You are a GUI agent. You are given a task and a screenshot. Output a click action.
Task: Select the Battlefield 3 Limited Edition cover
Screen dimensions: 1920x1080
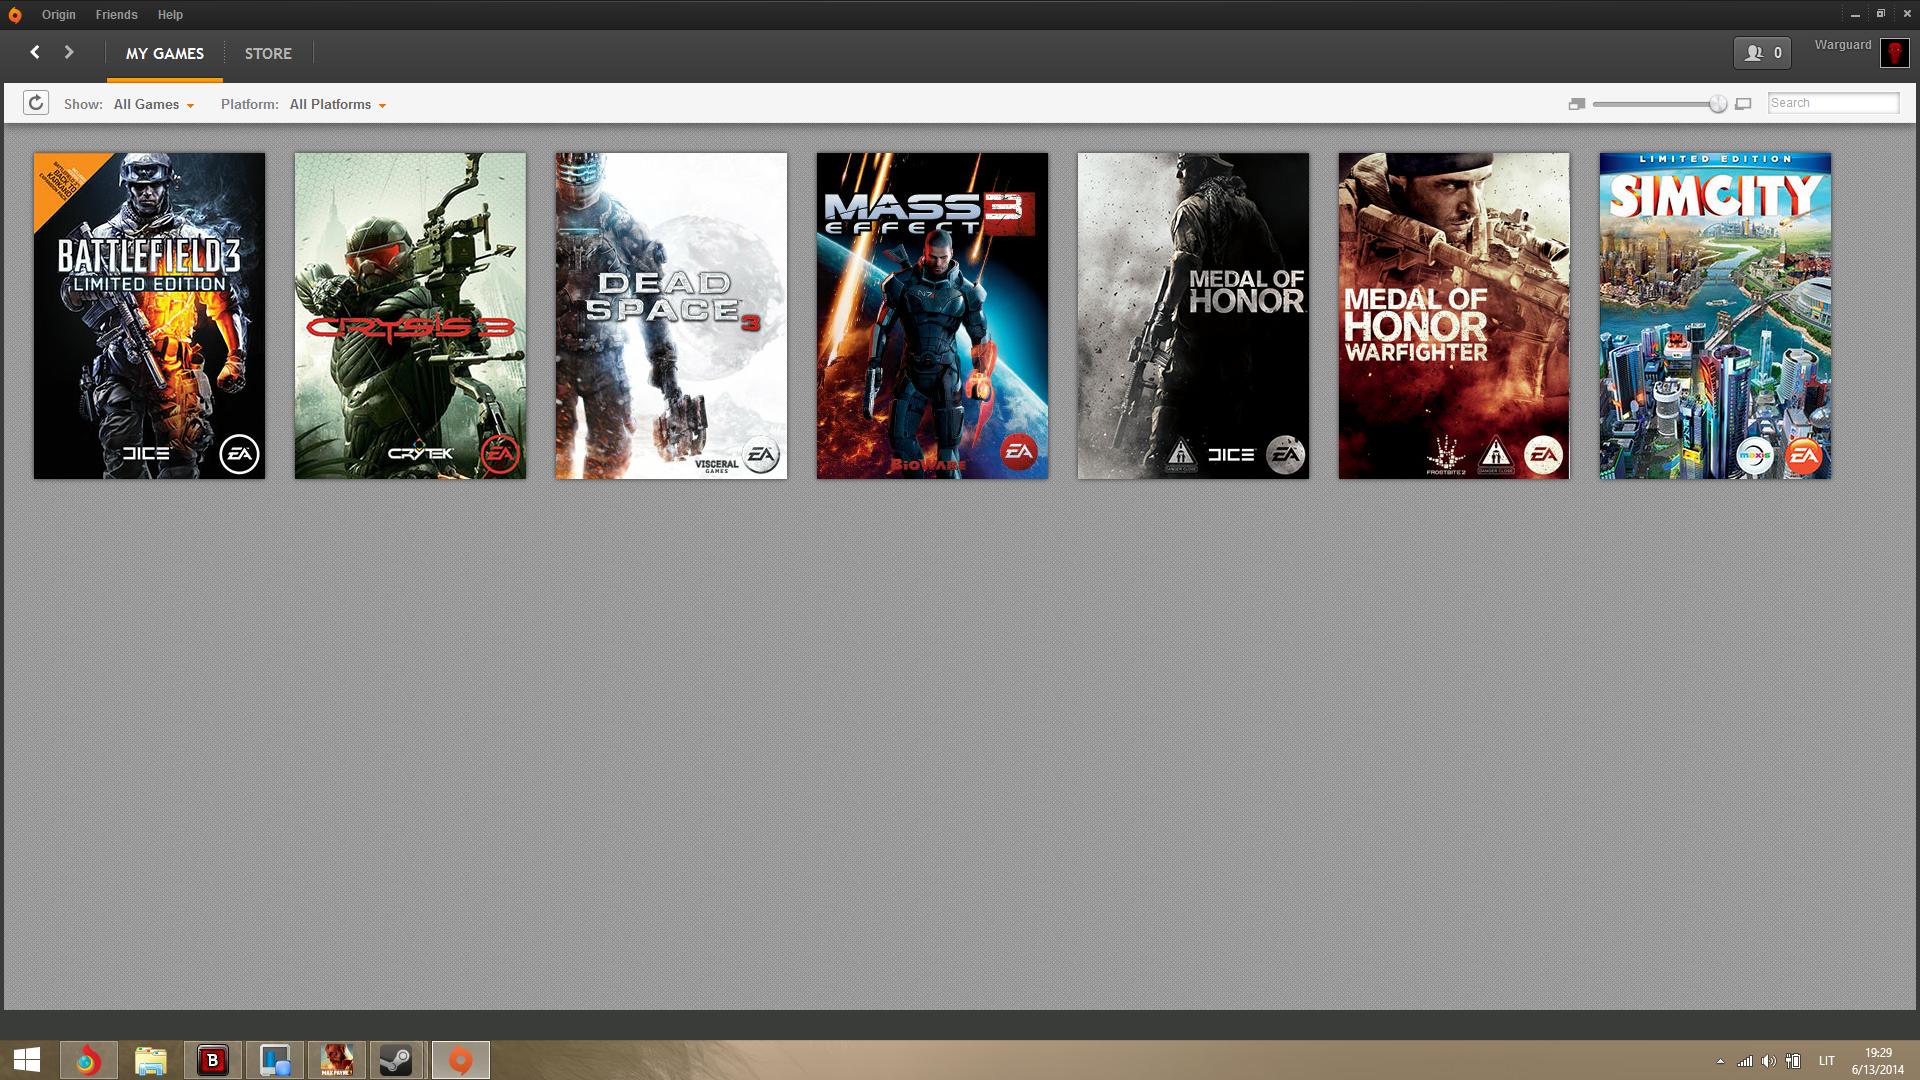(x=150, y=316)
